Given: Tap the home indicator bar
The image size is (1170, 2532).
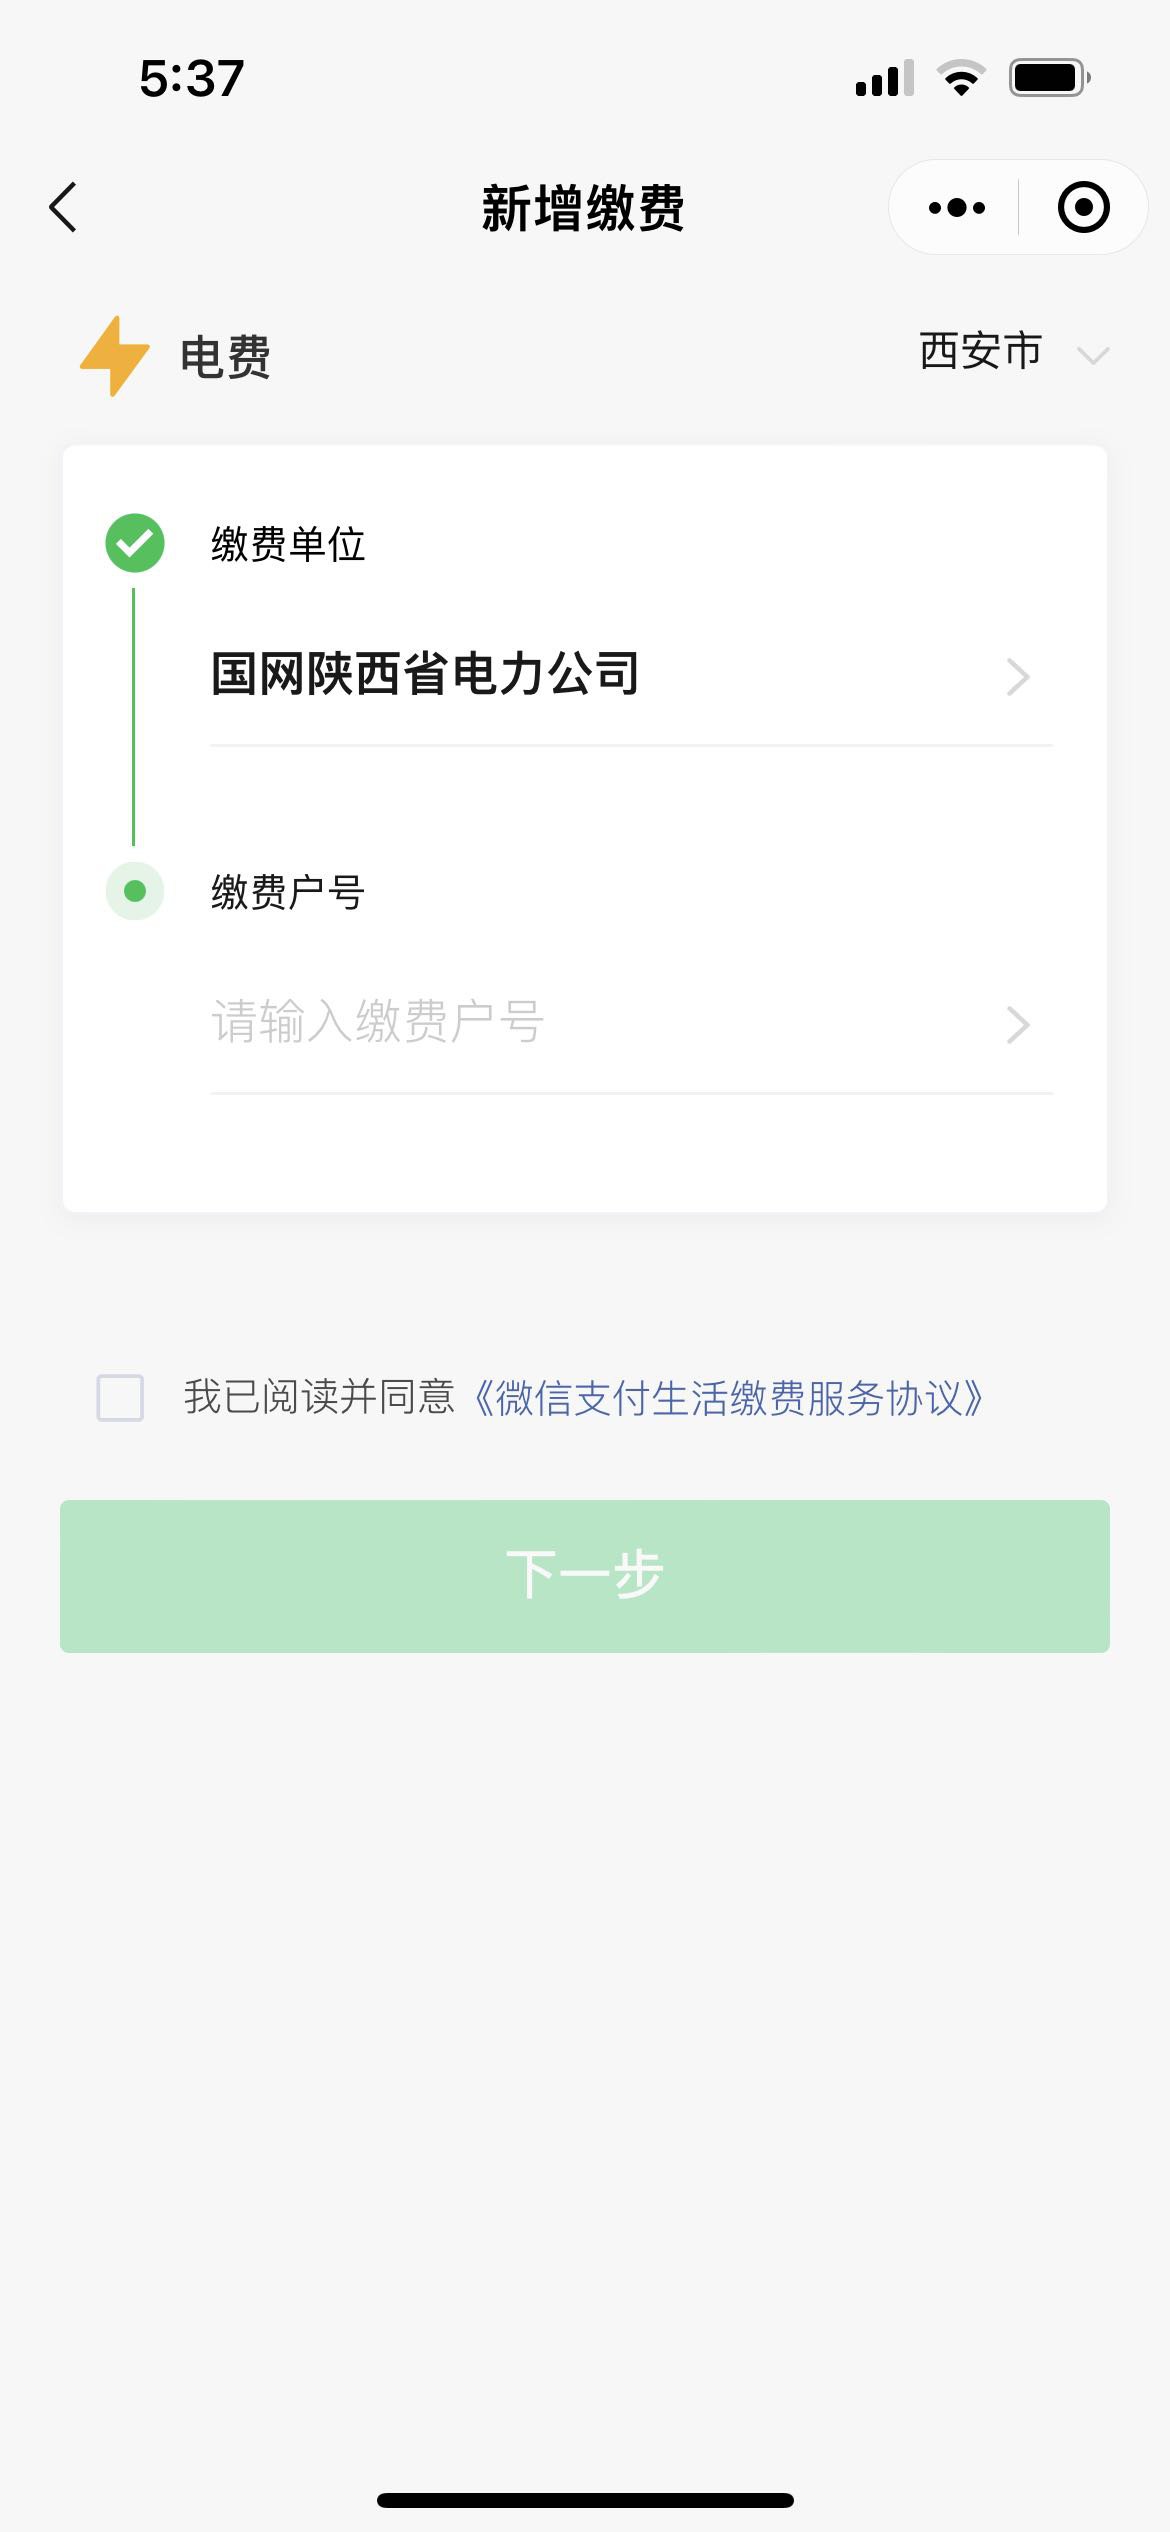Looking at the screenshot, I should [585, 2500].
